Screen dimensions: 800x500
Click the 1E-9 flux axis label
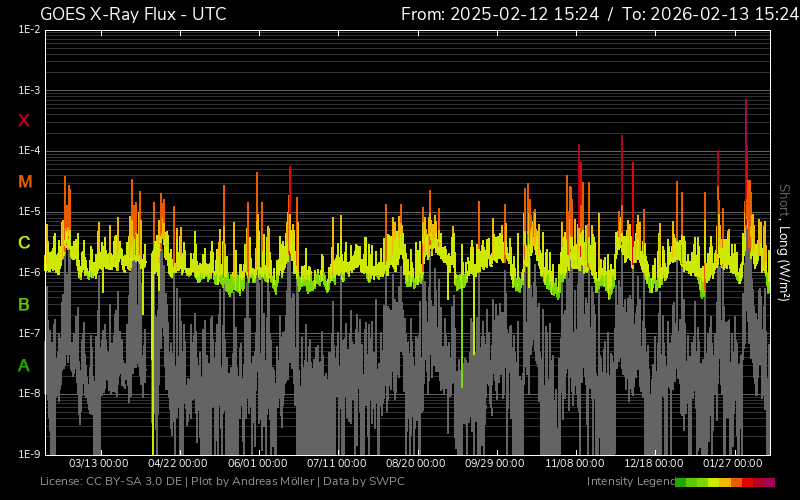(29, 454)
